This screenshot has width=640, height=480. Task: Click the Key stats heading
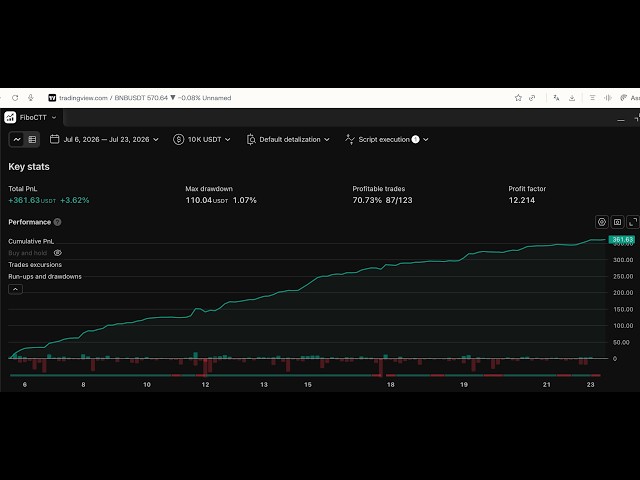[x=29, y=167]
